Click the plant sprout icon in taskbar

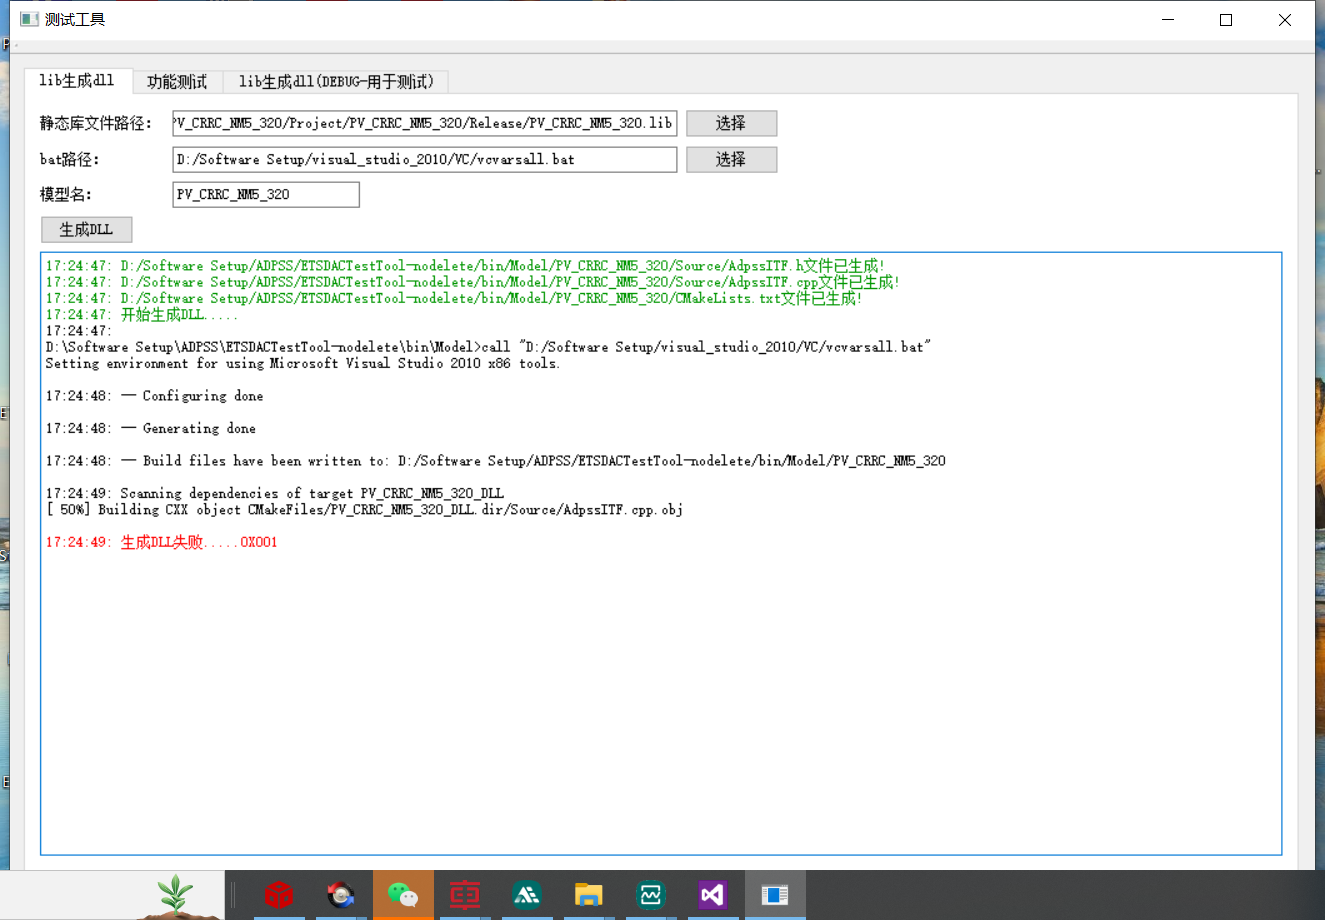click(176, 896)
